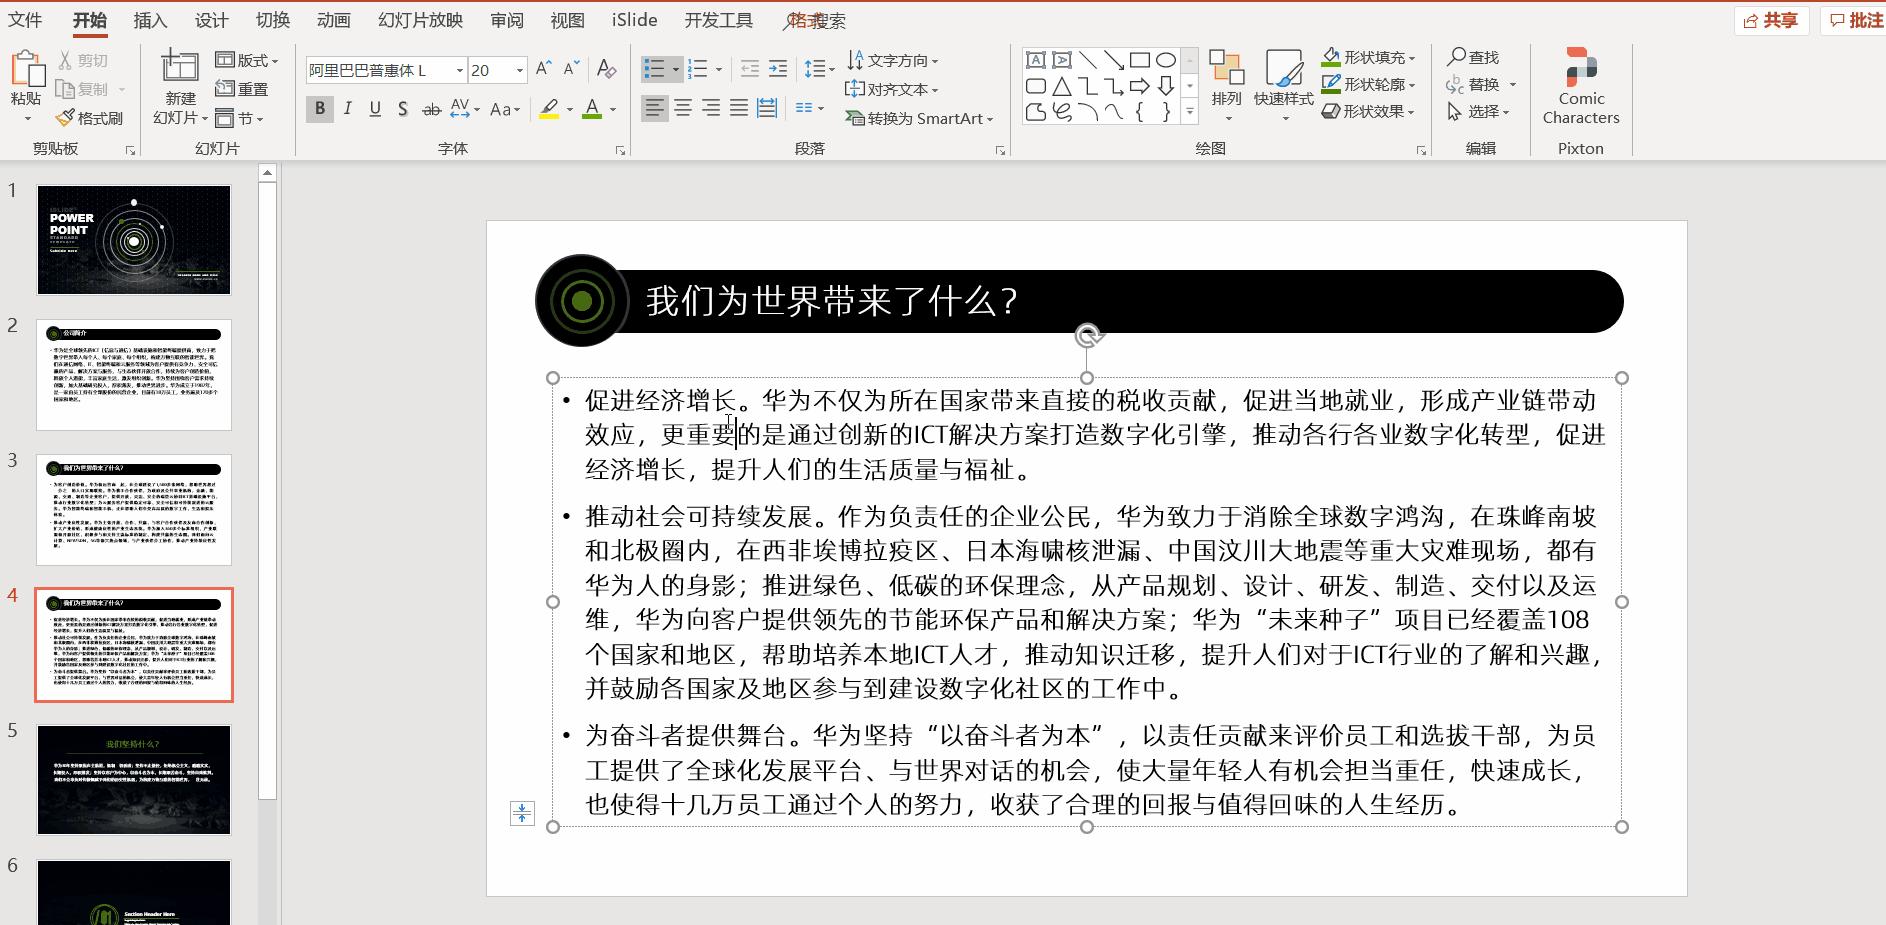Clear all text formatting

pos(606,69)
